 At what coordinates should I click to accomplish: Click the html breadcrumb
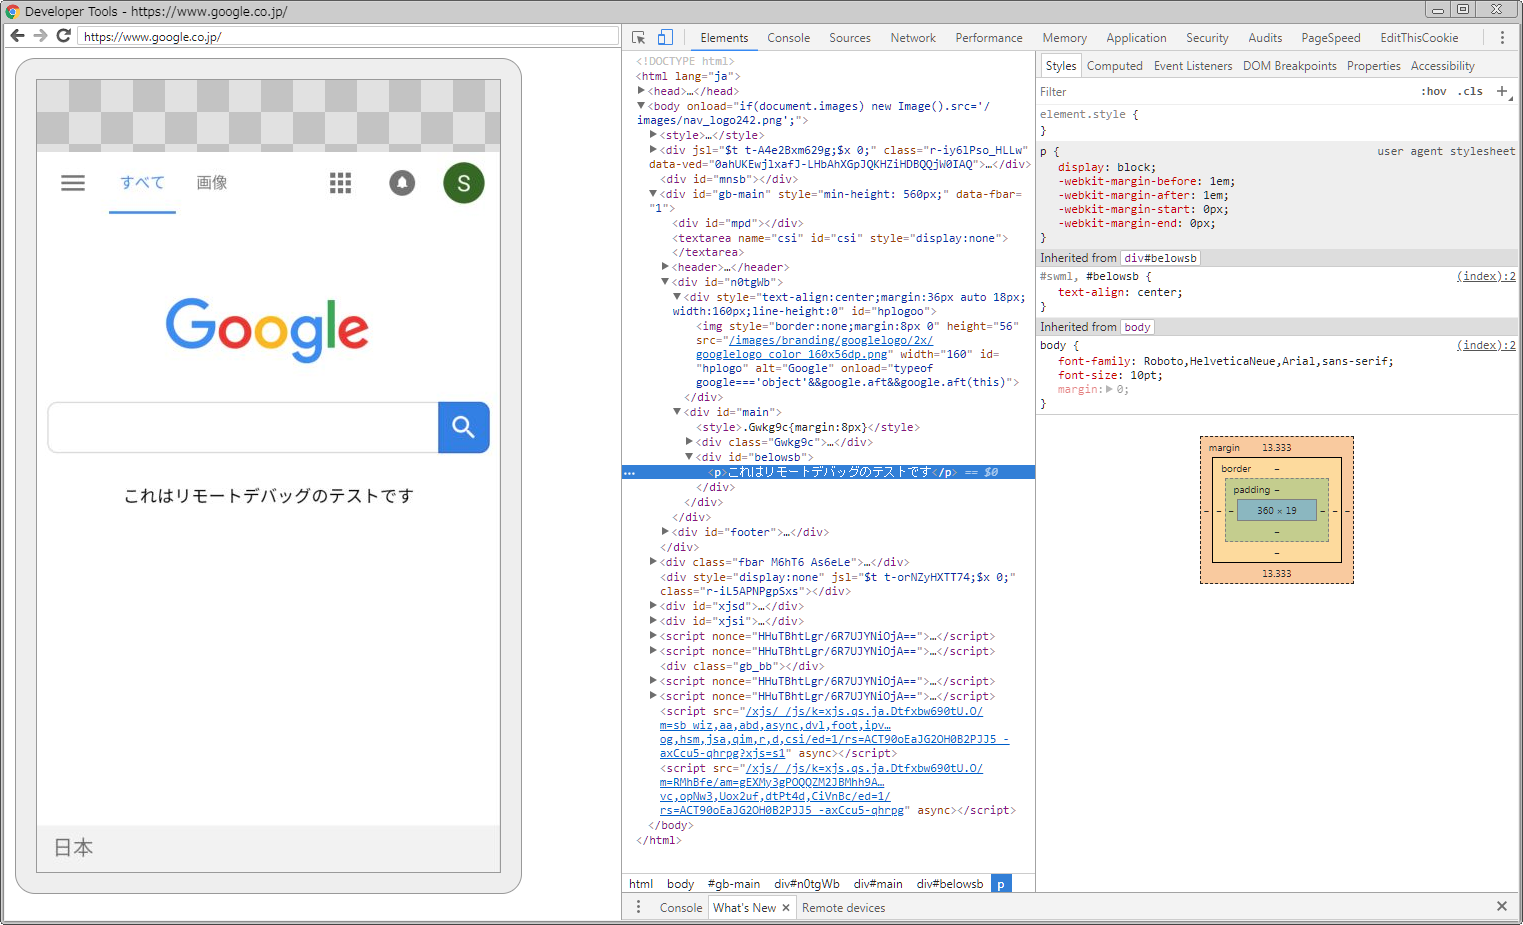click(x=641, y=884)
